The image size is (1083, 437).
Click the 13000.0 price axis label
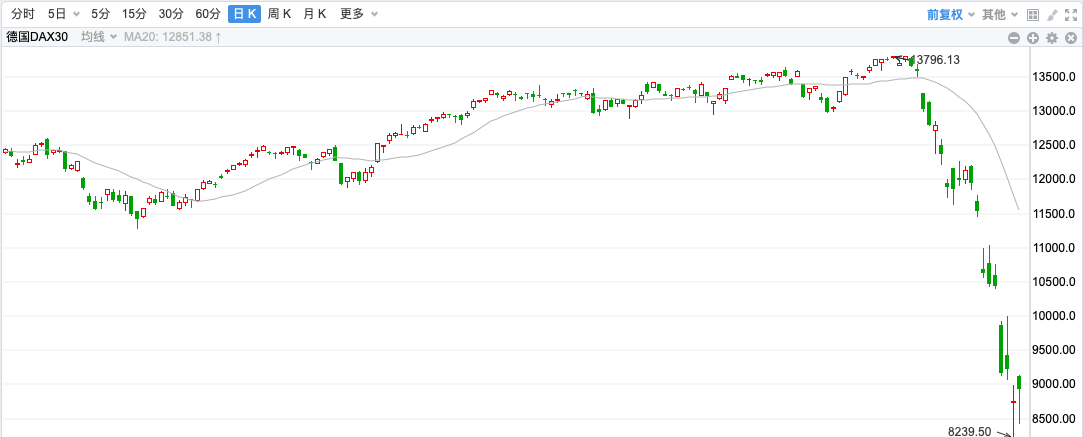point(1054,110)
